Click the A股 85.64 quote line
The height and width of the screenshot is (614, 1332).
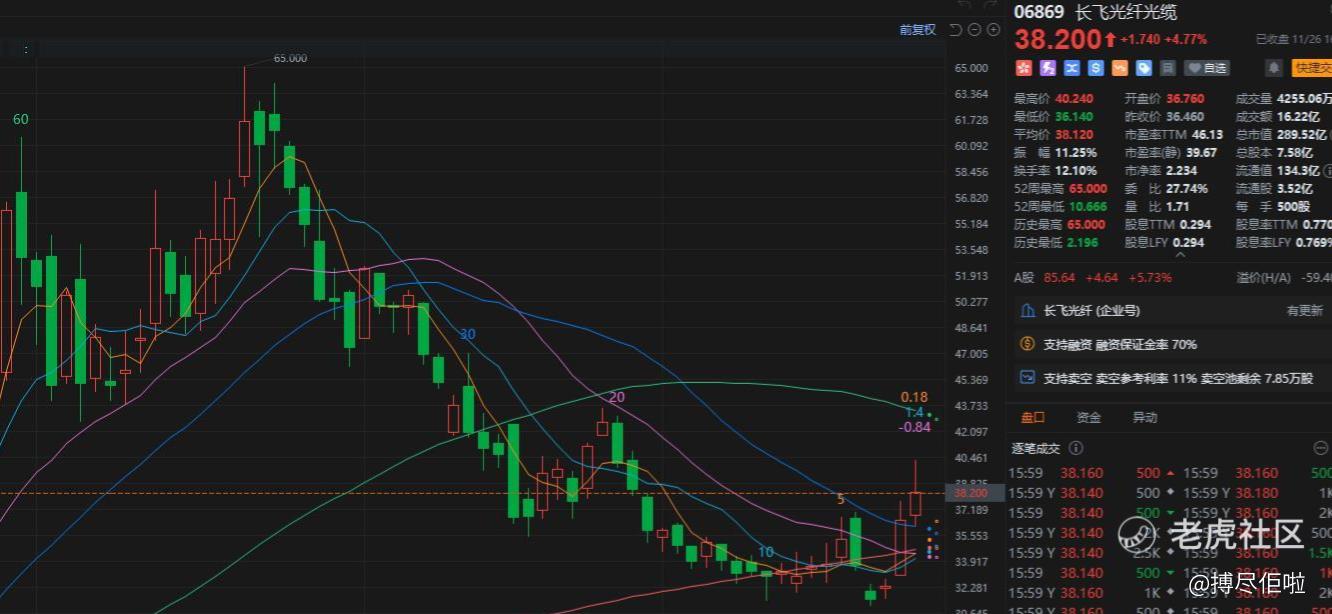(1093, 277)
